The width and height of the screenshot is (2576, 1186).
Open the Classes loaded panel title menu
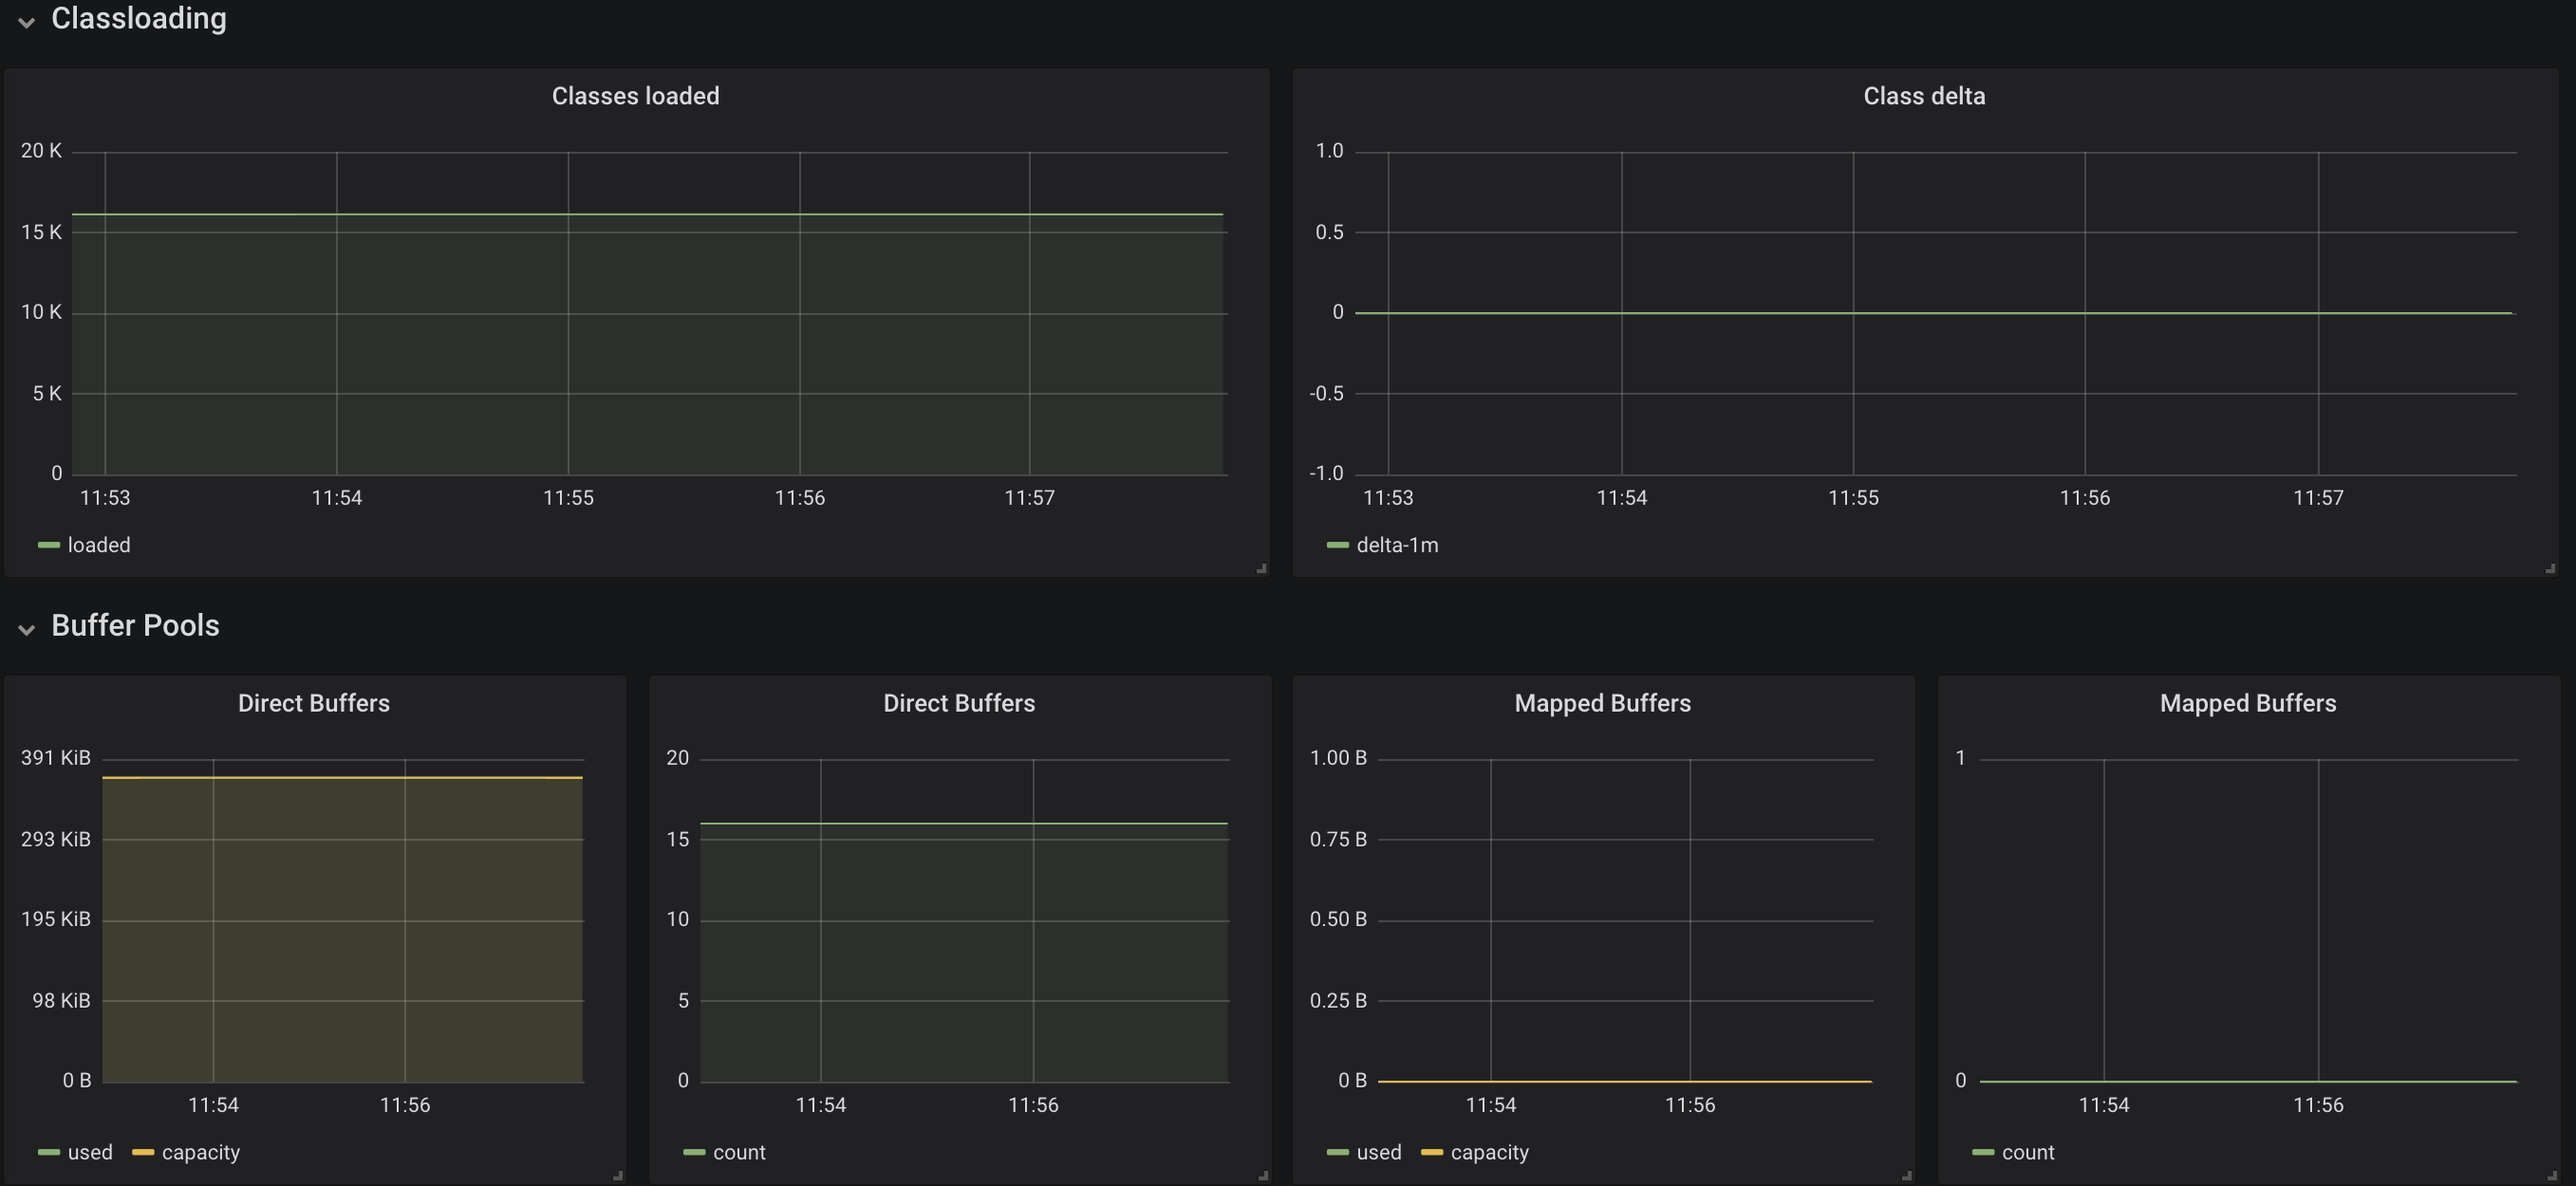635,96
